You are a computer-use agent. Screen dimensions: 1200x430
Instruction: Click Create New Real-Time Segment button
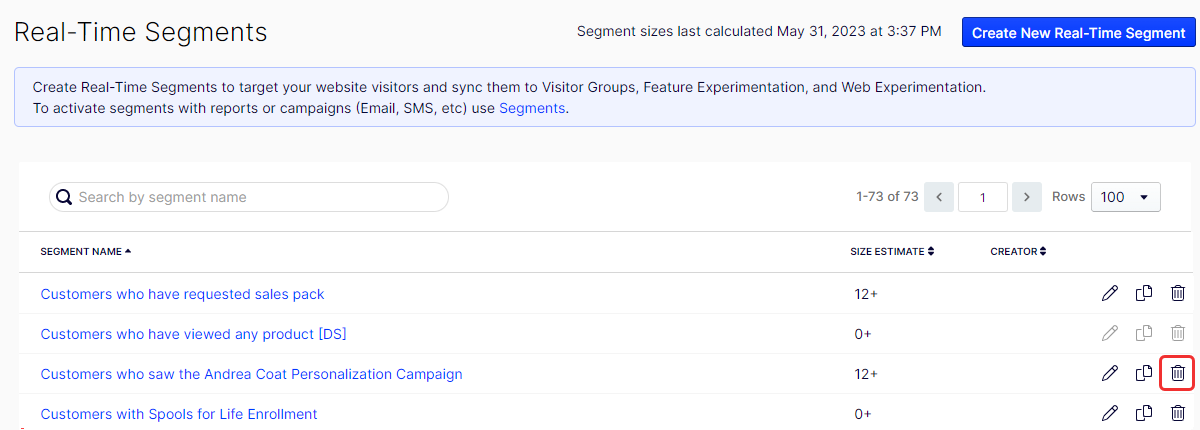click(1079, 32)
